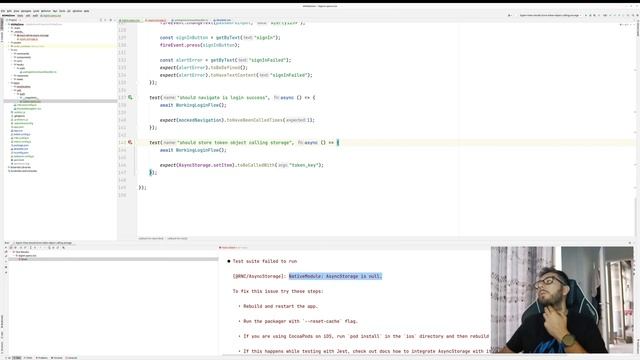The height and width of the screenshot is (360, 640).
Task: Click 'expect(alertError).toBeDefined();' line
Action: click(204, 67)
